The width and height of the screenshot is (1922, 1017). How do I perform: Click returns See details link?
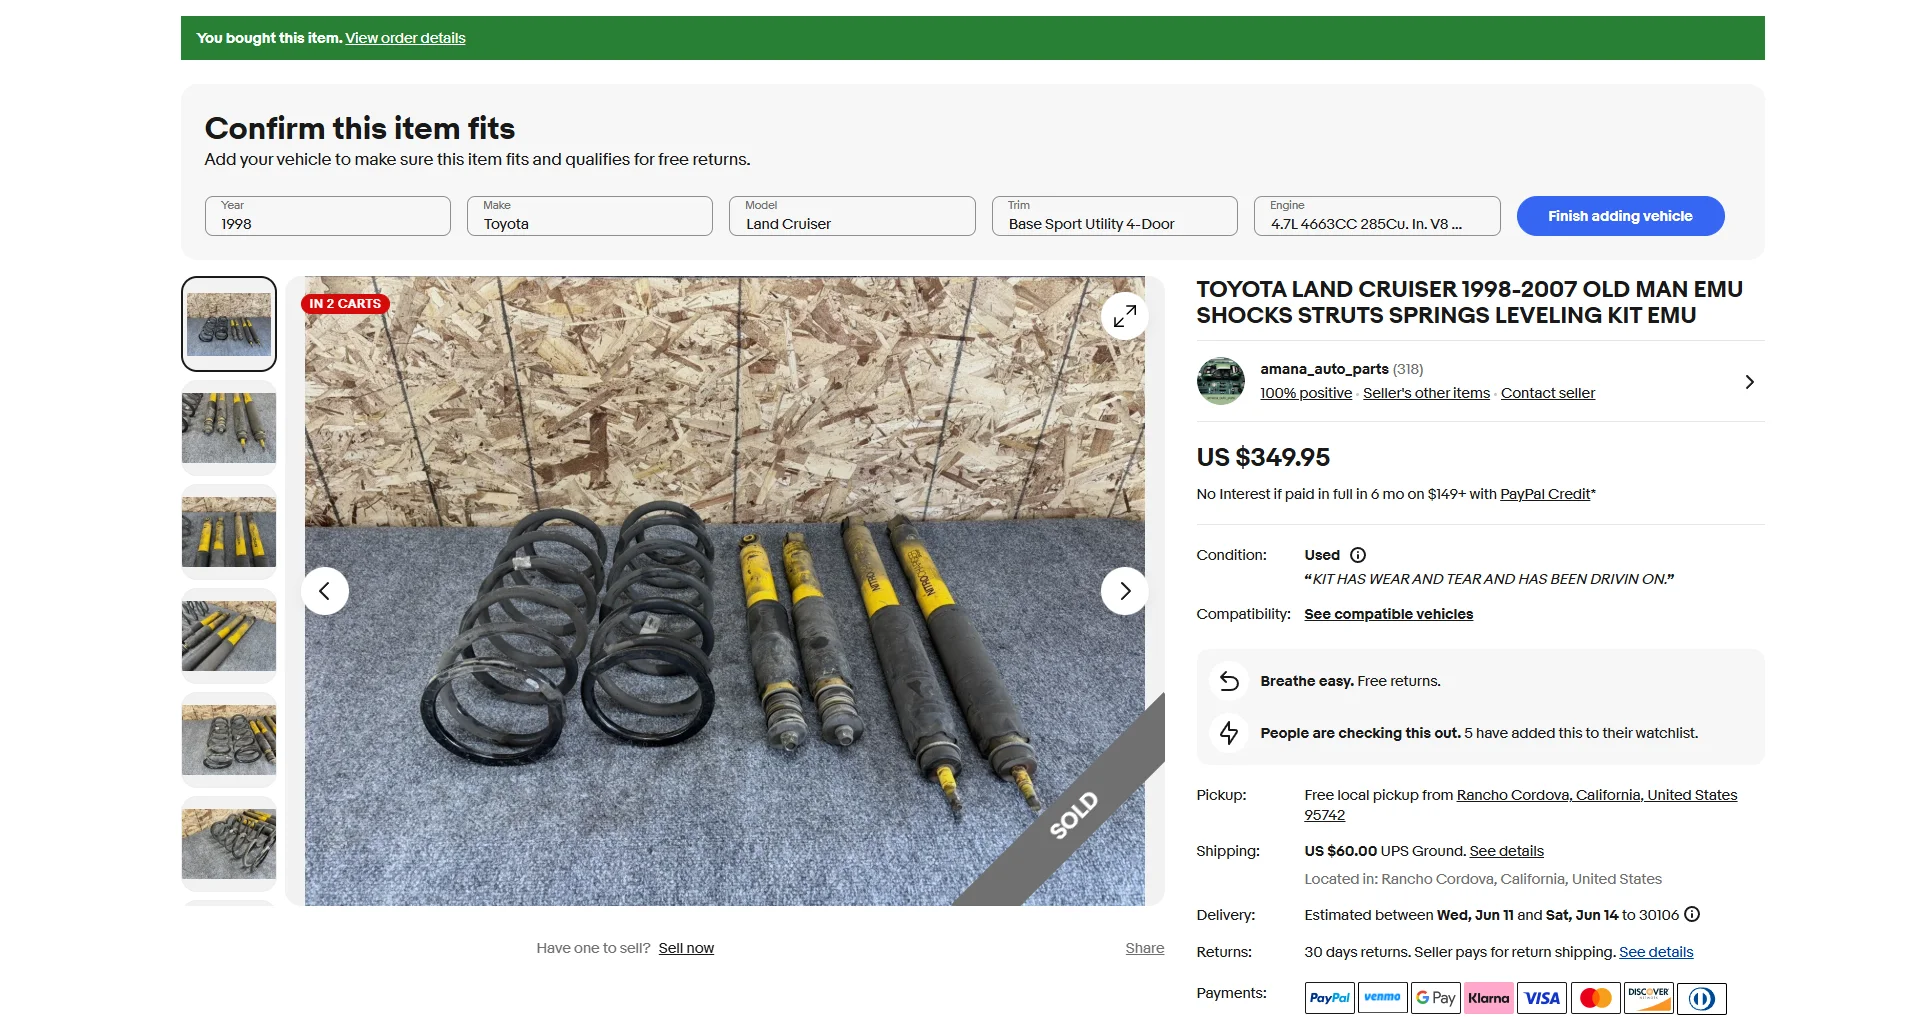tap(1656, 952)
